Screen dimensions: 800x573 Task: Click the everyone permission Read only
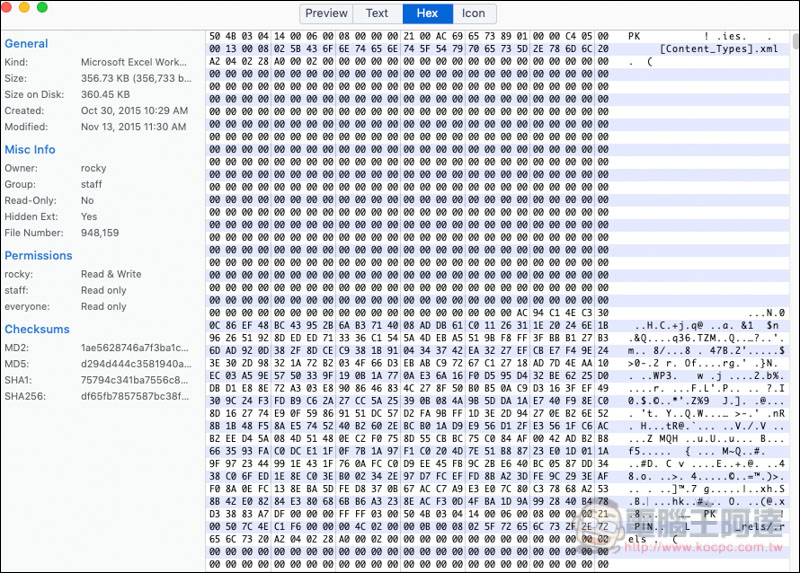103,307
